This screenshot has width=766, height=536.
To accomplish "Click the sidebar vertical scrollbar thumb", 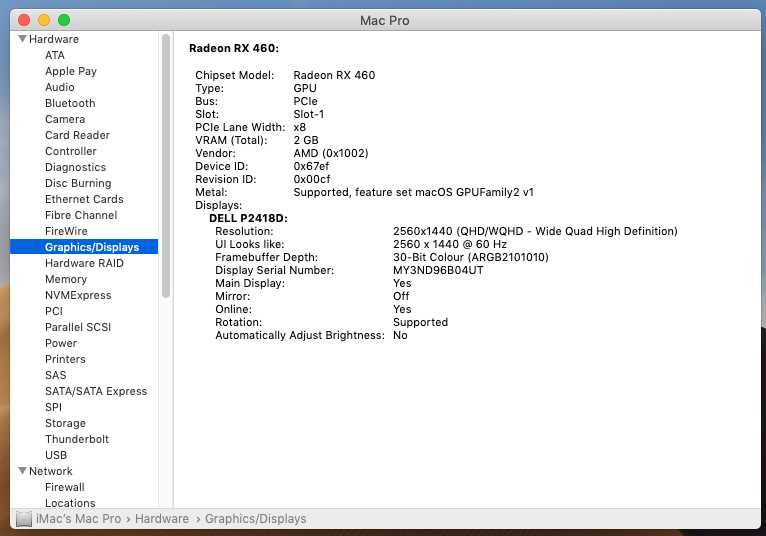I will click(166, 166).
